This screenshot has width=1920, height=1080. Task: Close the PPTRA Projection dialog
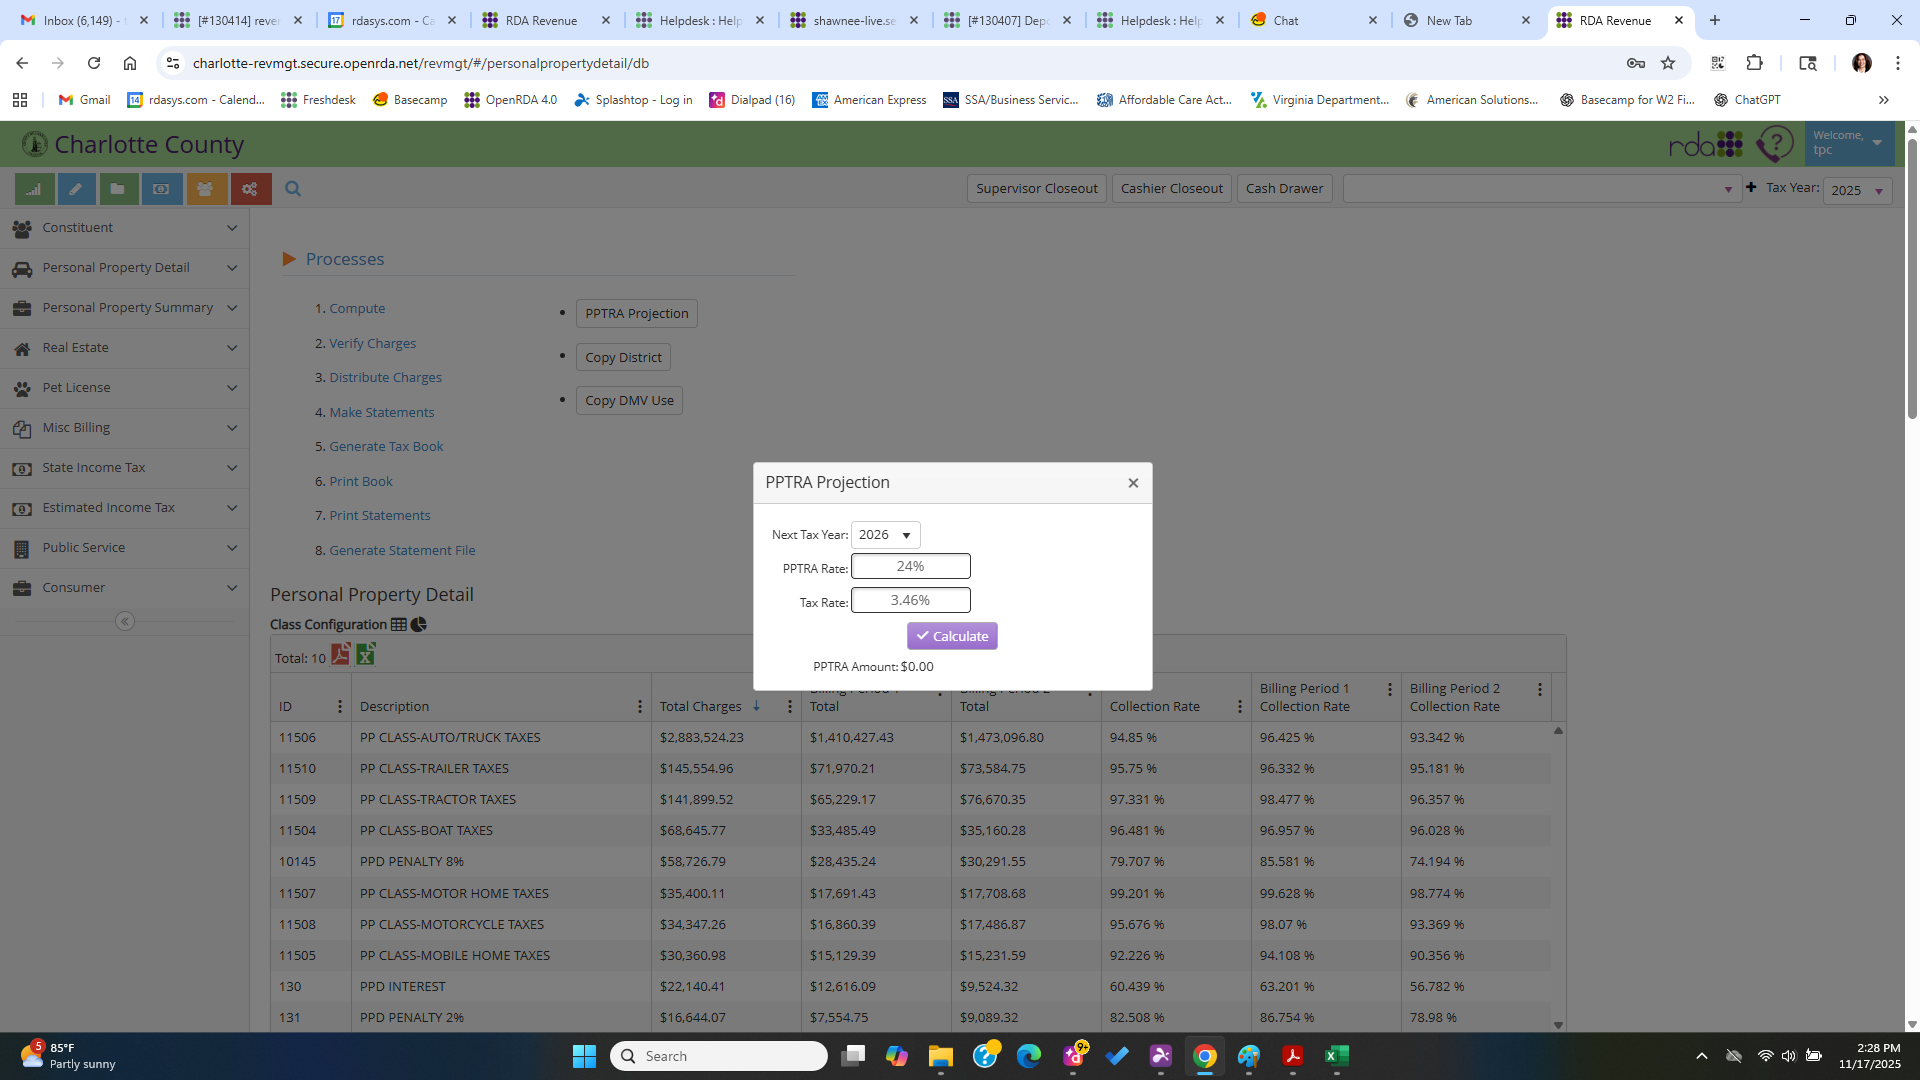[1133, 483]
